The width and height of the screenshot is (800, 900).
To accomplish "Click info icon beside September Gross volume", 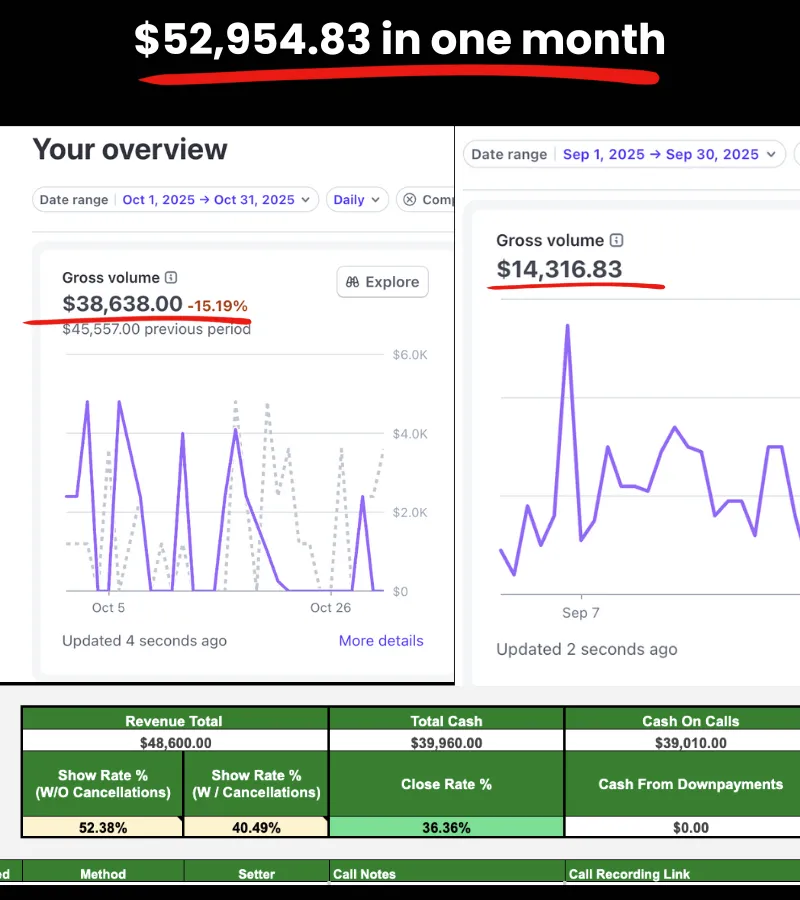I will (x=616, y=240).
